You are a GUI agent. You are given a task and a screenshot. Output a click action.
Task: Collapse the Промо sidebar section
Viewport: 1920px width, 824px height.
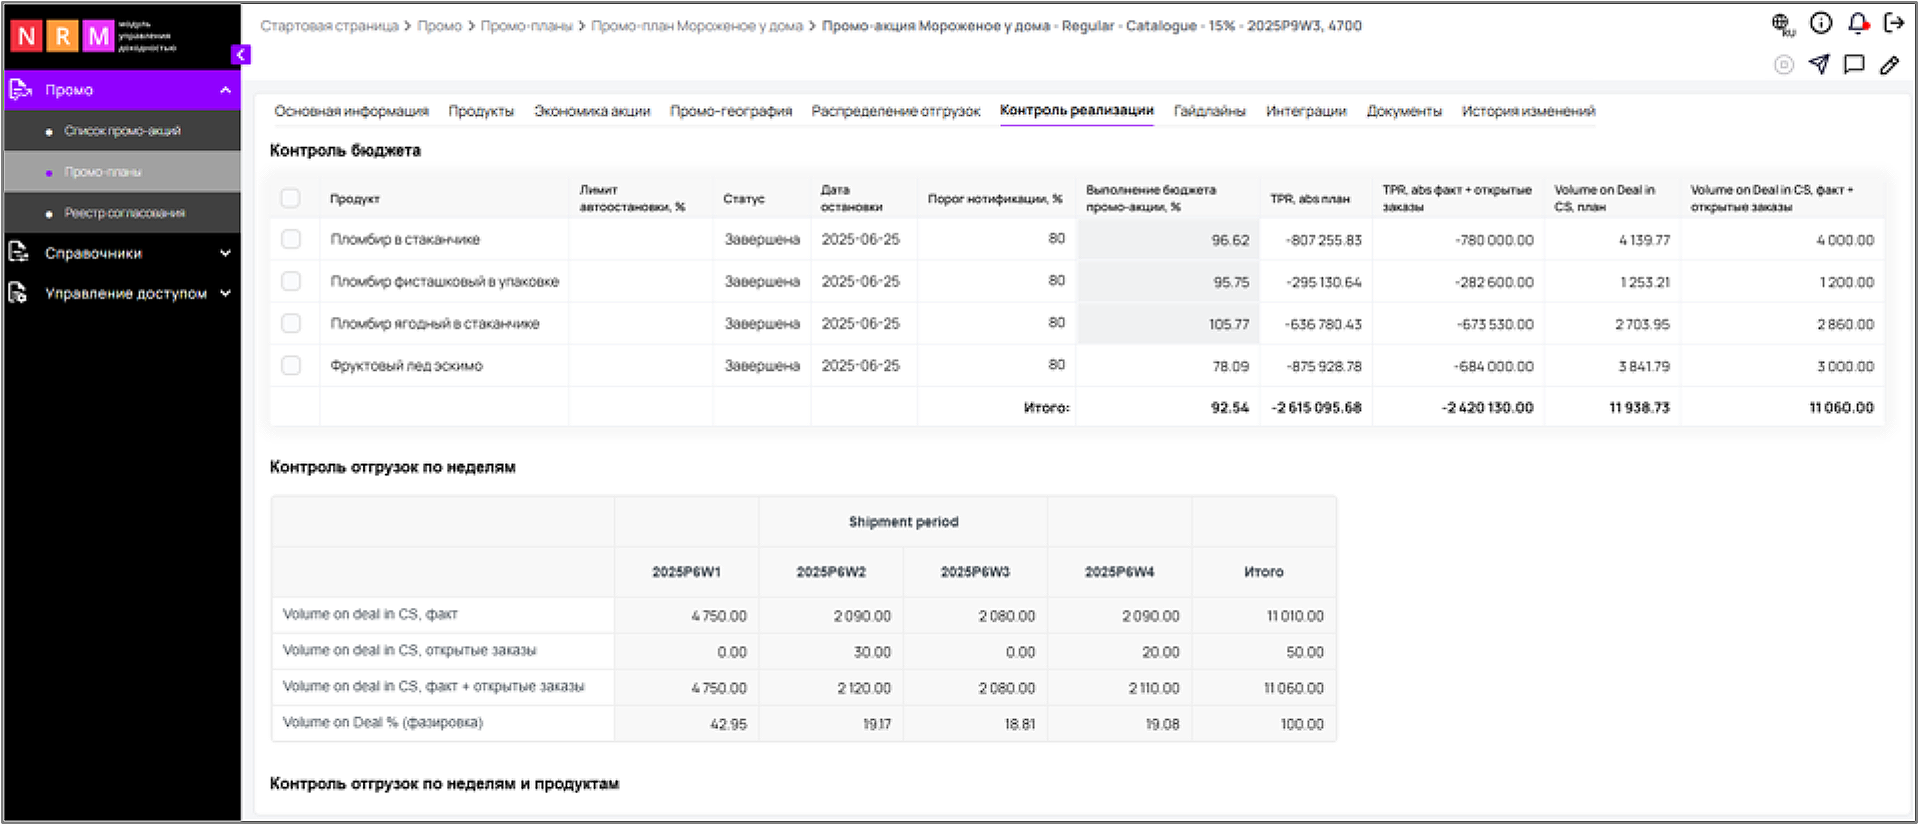(x=225, y=90)
